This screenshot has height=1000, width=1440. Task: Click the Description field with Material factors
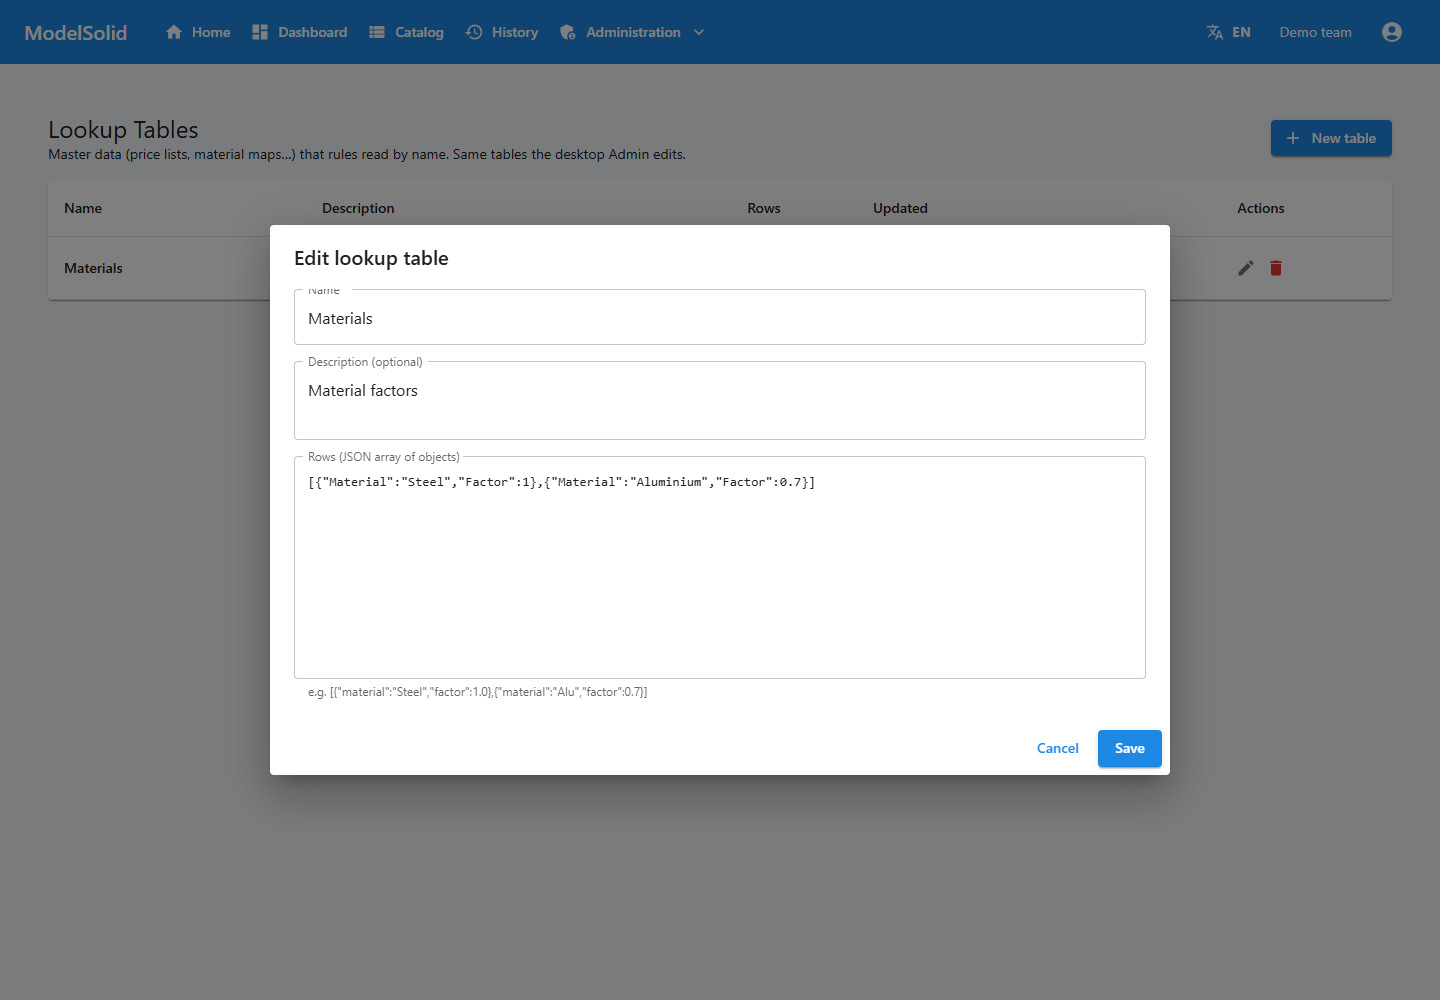(x=720, y=401)
